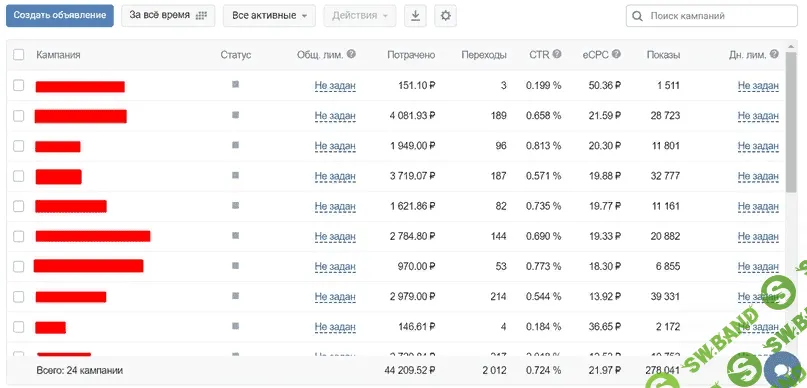Set daily limit Не задан in 20 882 impressions row
Viewport: 807px width, 388px height.
[758, 236]
